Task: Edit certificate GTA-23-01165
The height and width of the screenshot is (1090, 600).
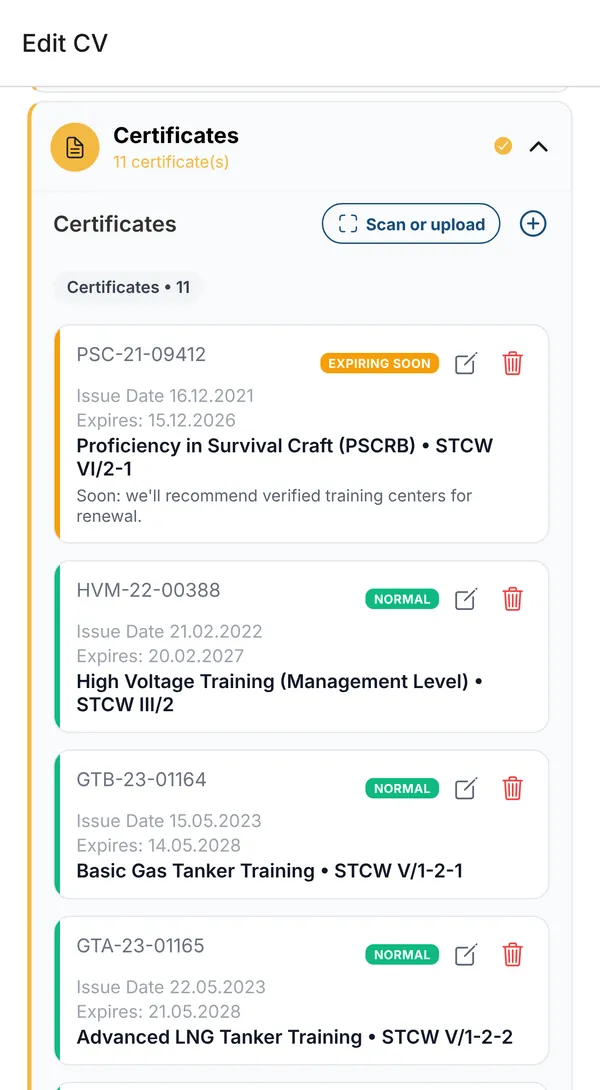Action: 466,954
